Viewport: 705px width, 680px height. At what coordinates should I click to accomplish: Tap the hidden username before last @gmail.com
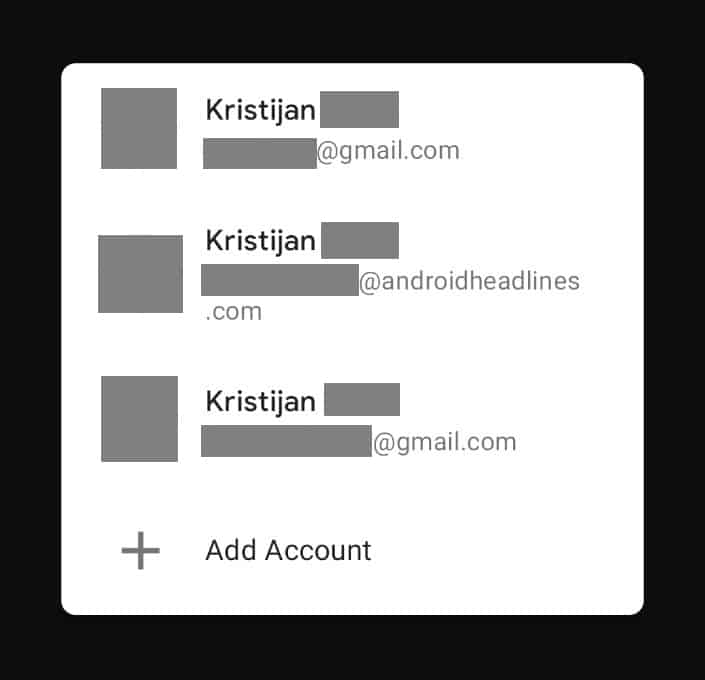point(286,441)
